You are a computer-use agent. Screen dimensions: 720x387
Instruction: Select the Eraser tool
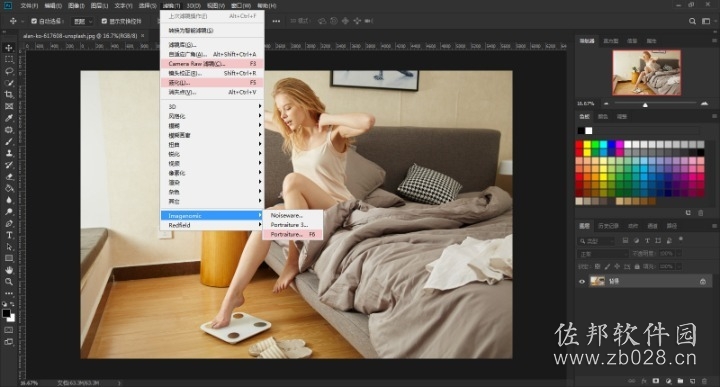pos(9,177)
